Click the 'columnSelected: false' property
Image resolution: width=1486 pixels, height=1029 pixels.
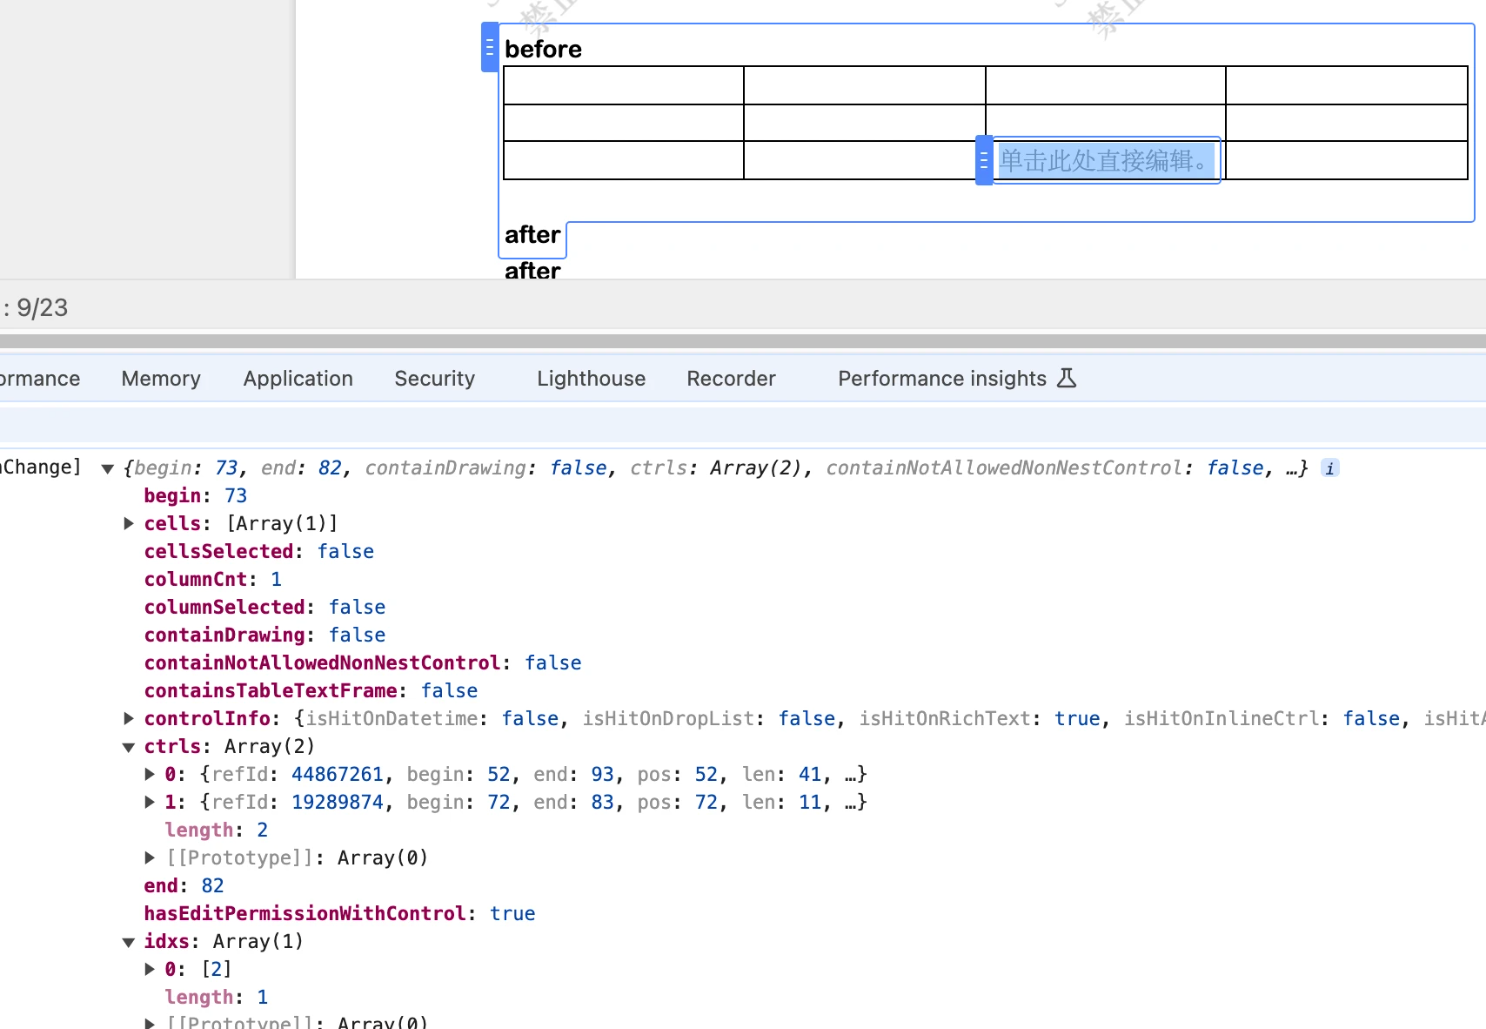265,607
